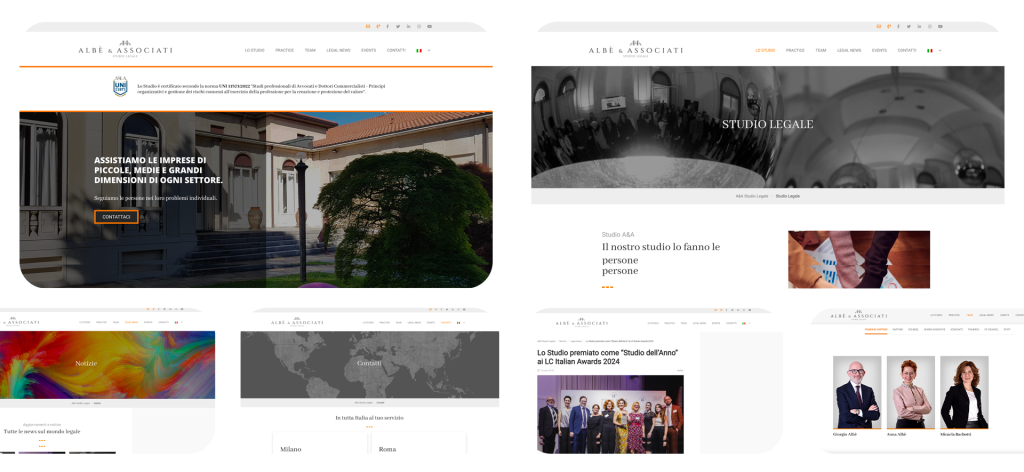This screenshot has height=472, width=1024.
Task: Open LinkedIn icon in the home page top bar
Action: (409, 26)
